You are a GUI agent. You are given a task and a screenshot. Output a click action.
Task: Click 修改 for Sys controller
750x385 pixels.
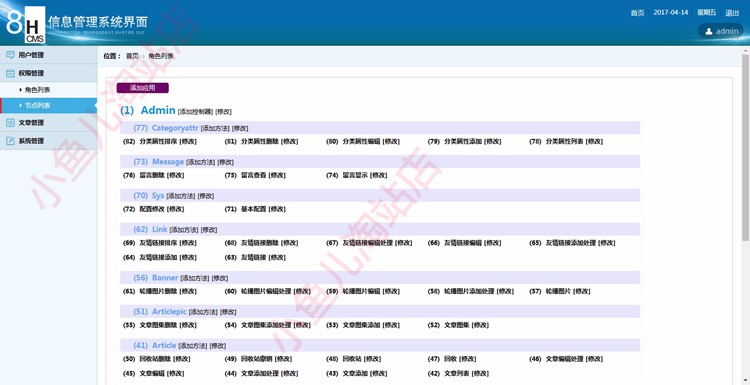(206, 196)
